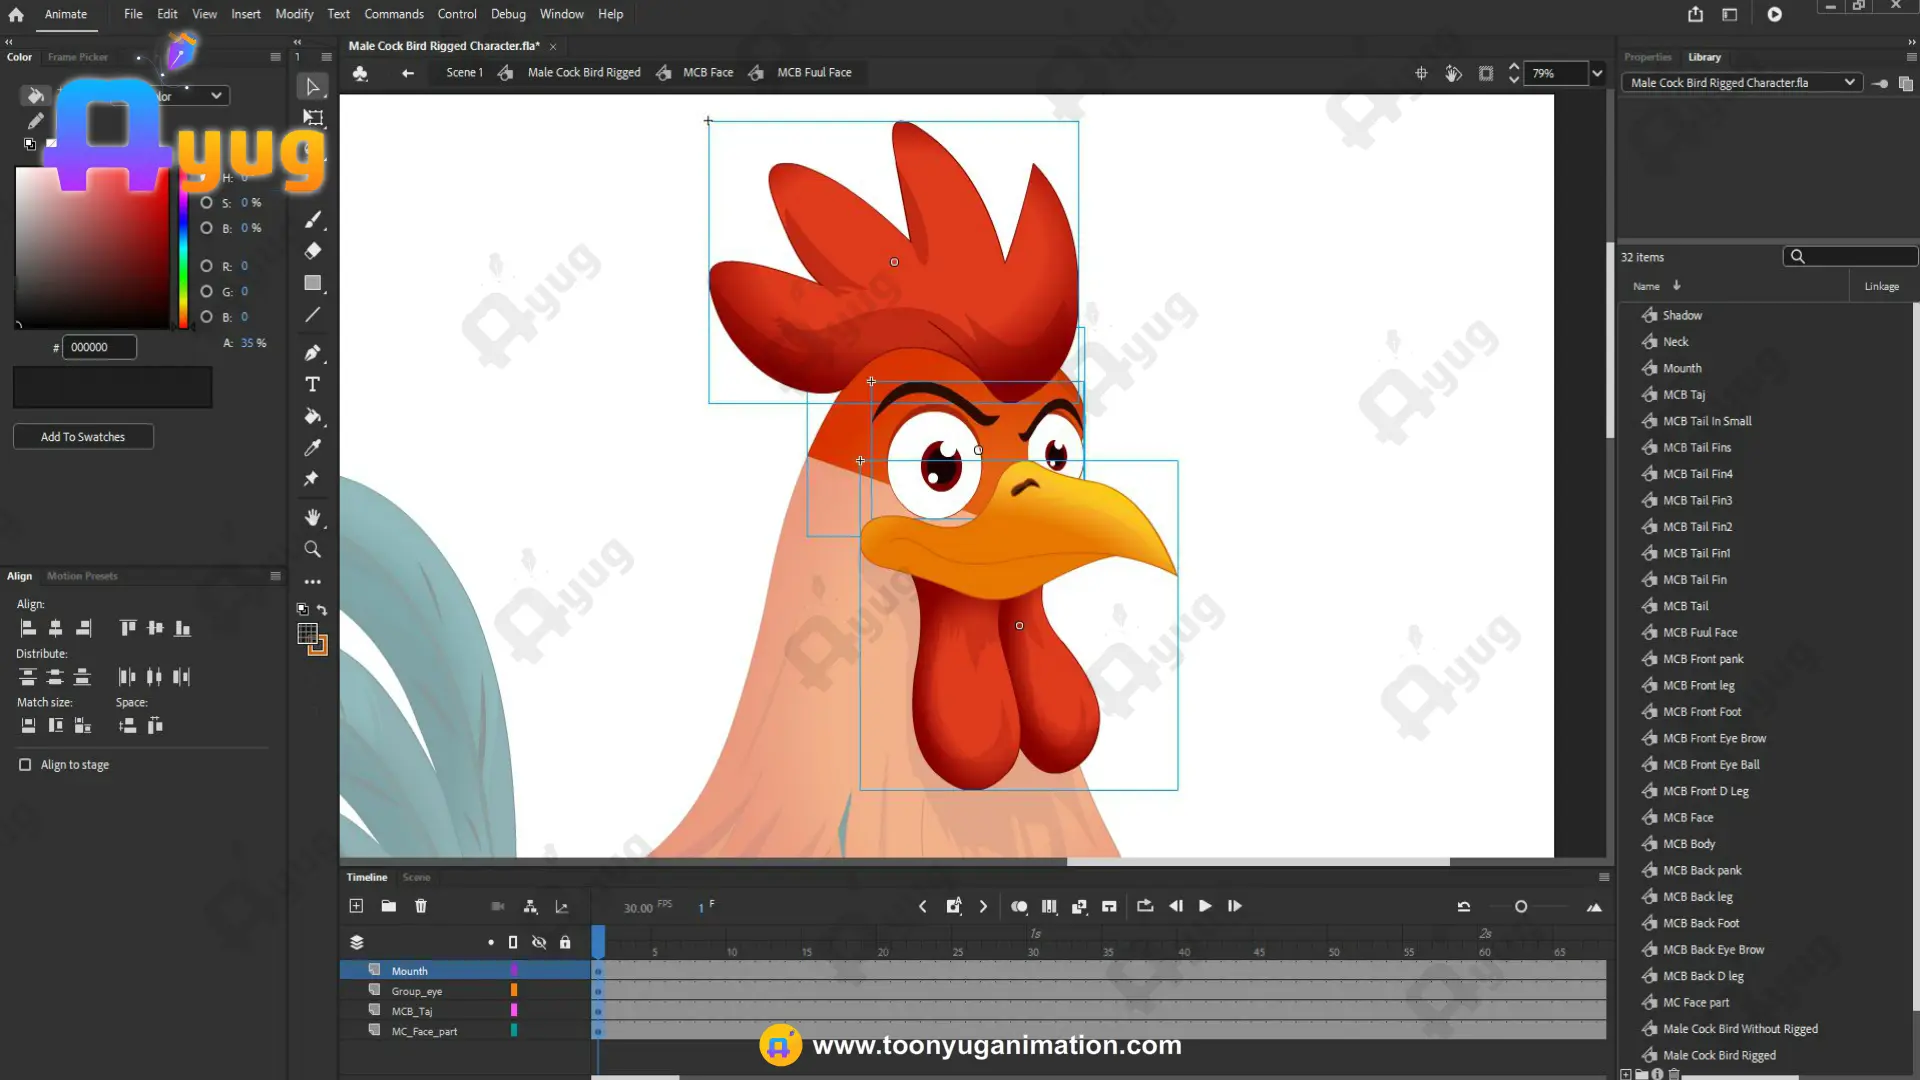Delete layer using the trash icon
Image resolution: width=1920 pixels, height=1080 pixels.
[421, 906]
